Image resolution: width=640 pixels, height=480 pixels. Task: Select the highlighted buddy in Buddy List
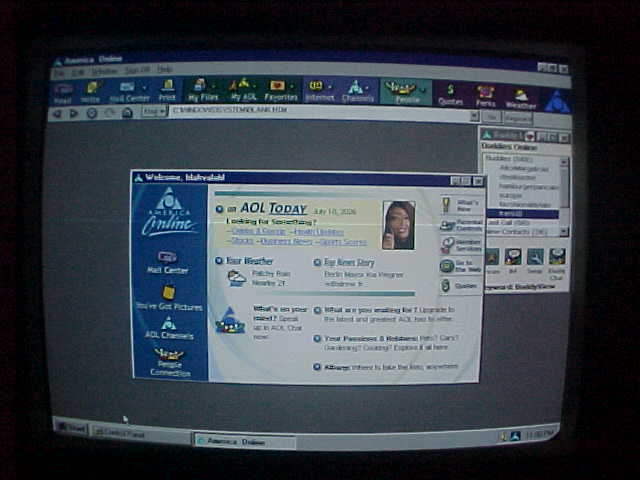523,213
